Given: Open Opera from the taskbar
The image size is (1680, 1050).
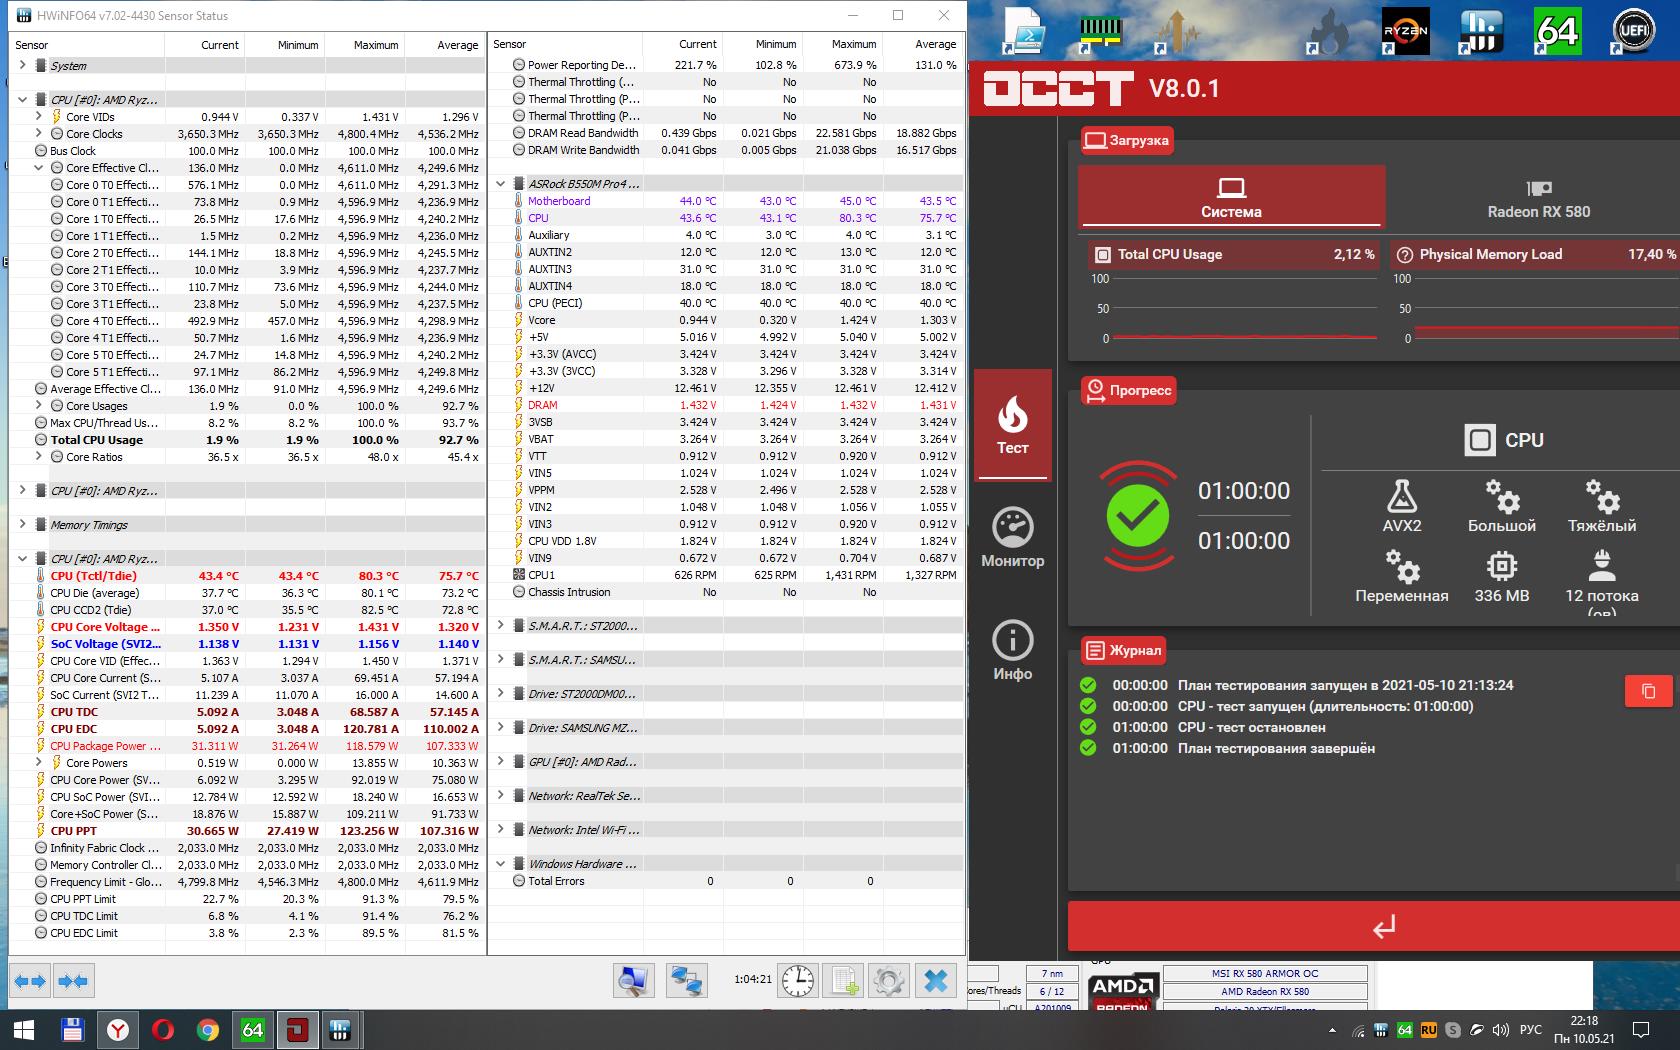Looking at the screenshot, I should 163,1029.
